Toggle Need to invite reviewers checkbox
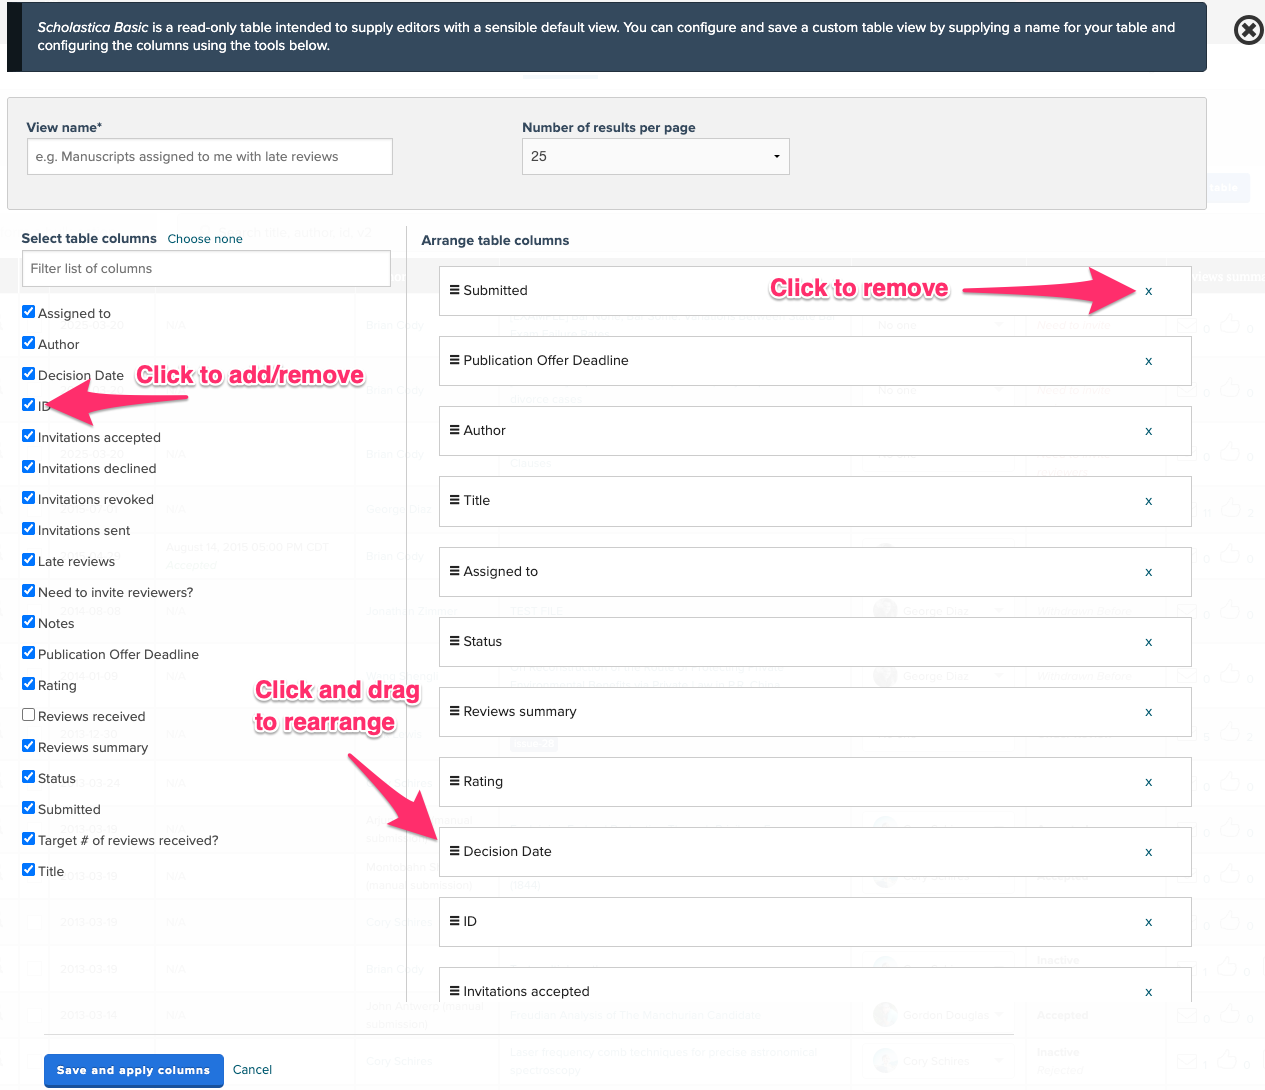This screenshot has height=1090, width=1265. pyautogui.click(x=29, y=591)
